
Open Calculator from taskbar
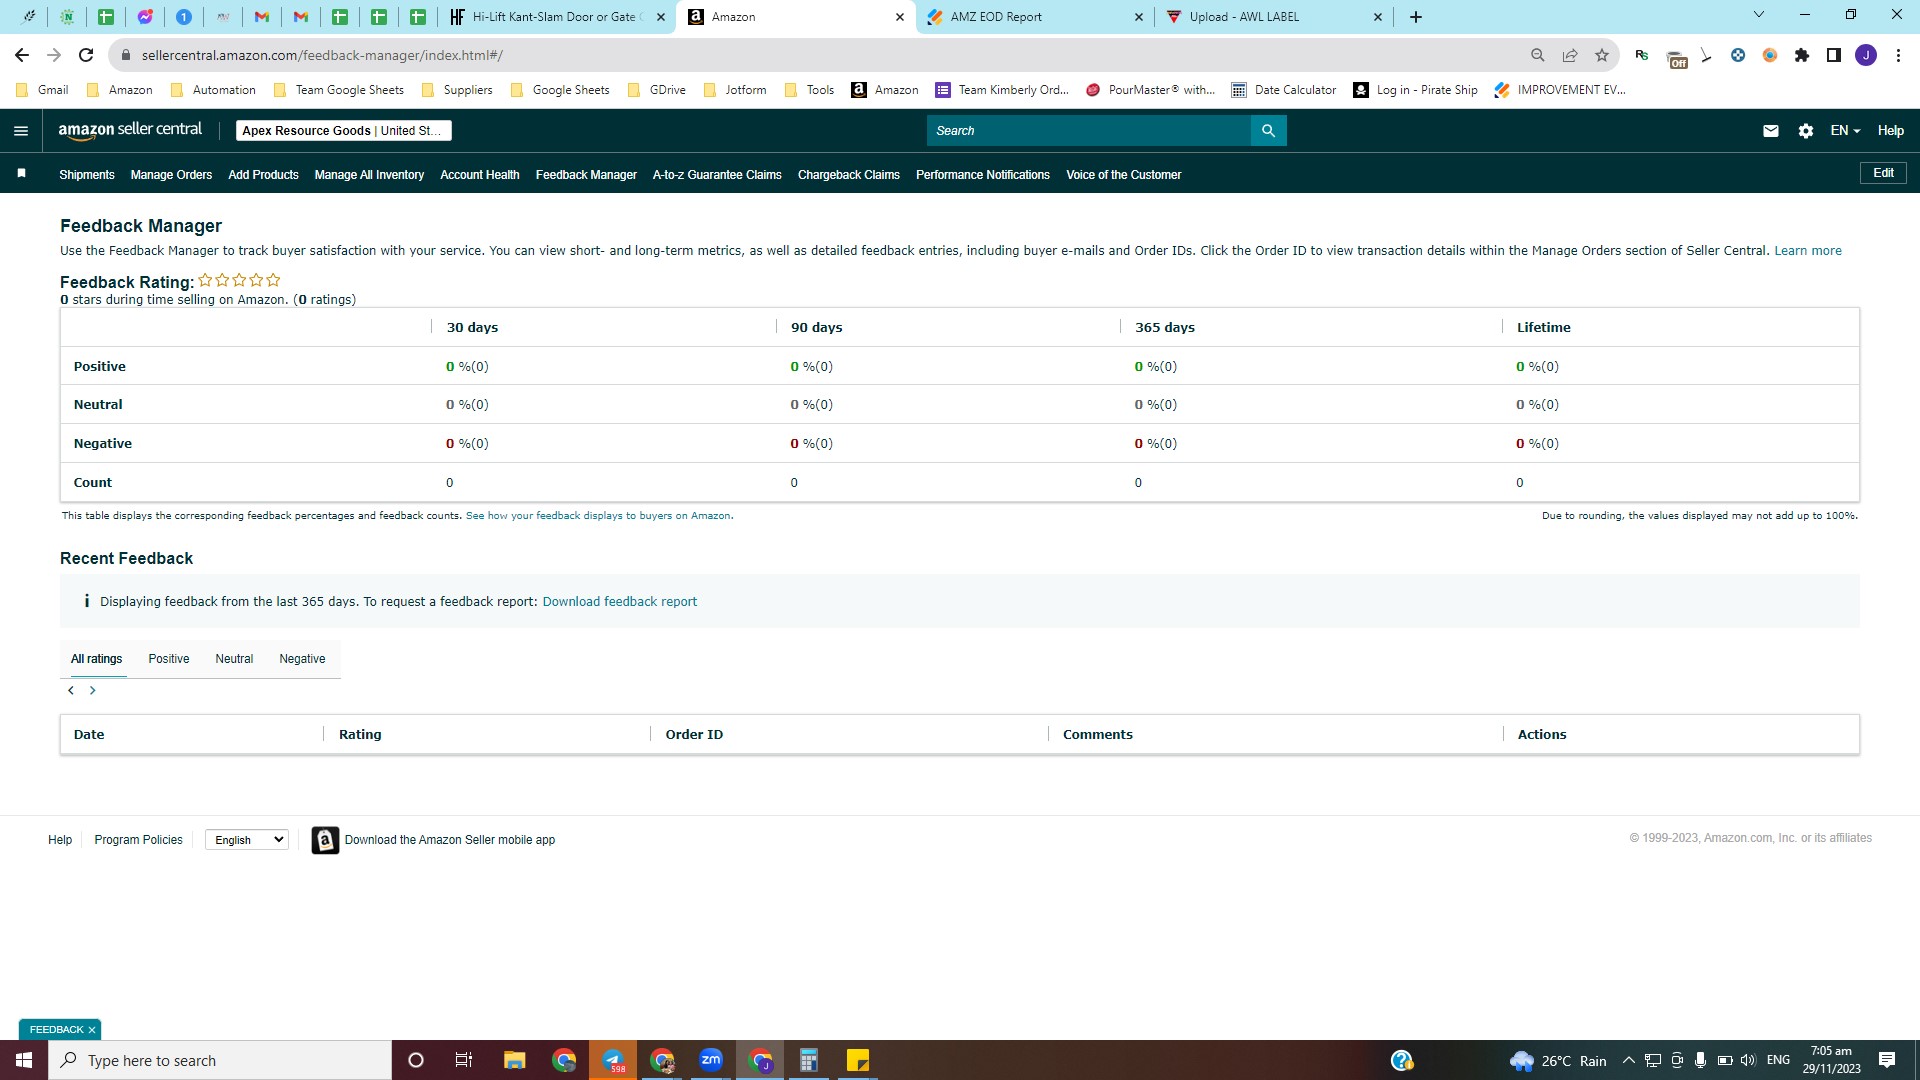809,1060
